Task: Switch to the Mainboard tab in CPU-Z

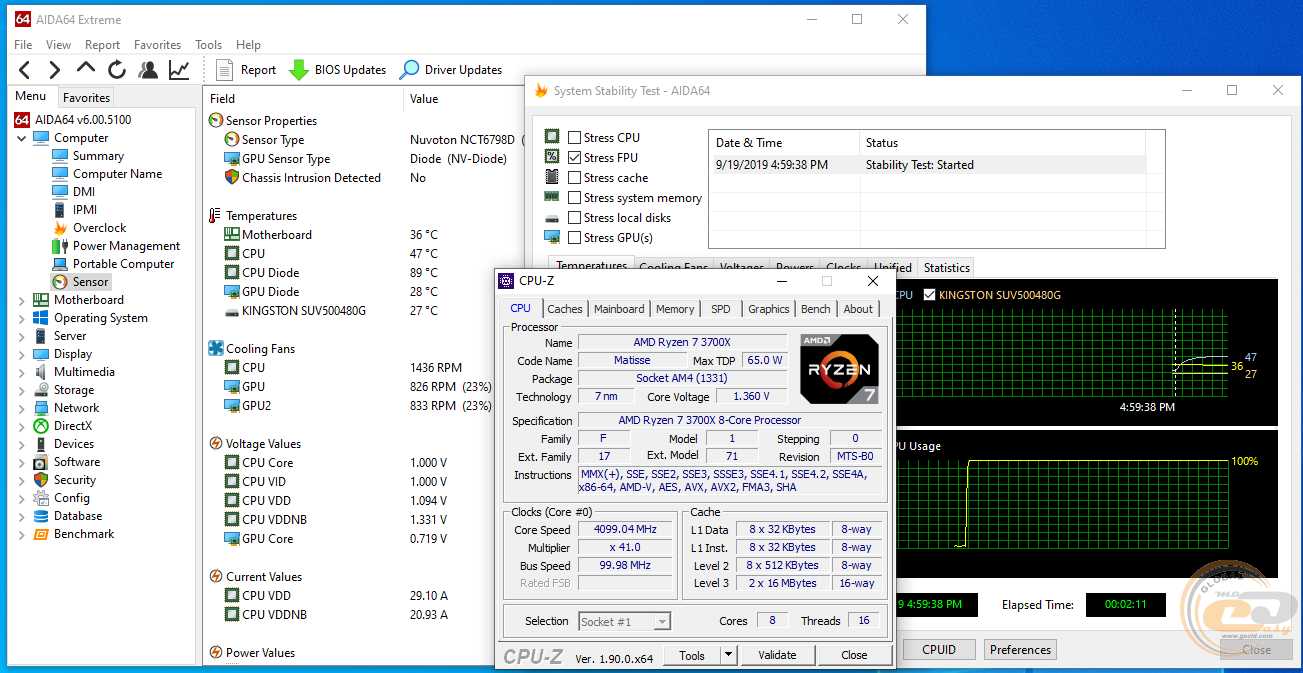Action: point(619,309)
